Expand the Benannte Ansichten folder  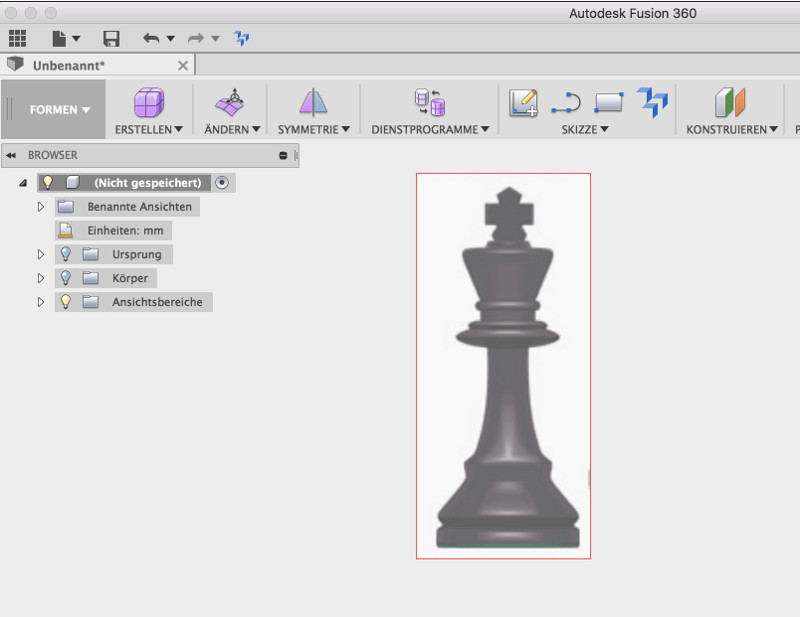point(41,207)
